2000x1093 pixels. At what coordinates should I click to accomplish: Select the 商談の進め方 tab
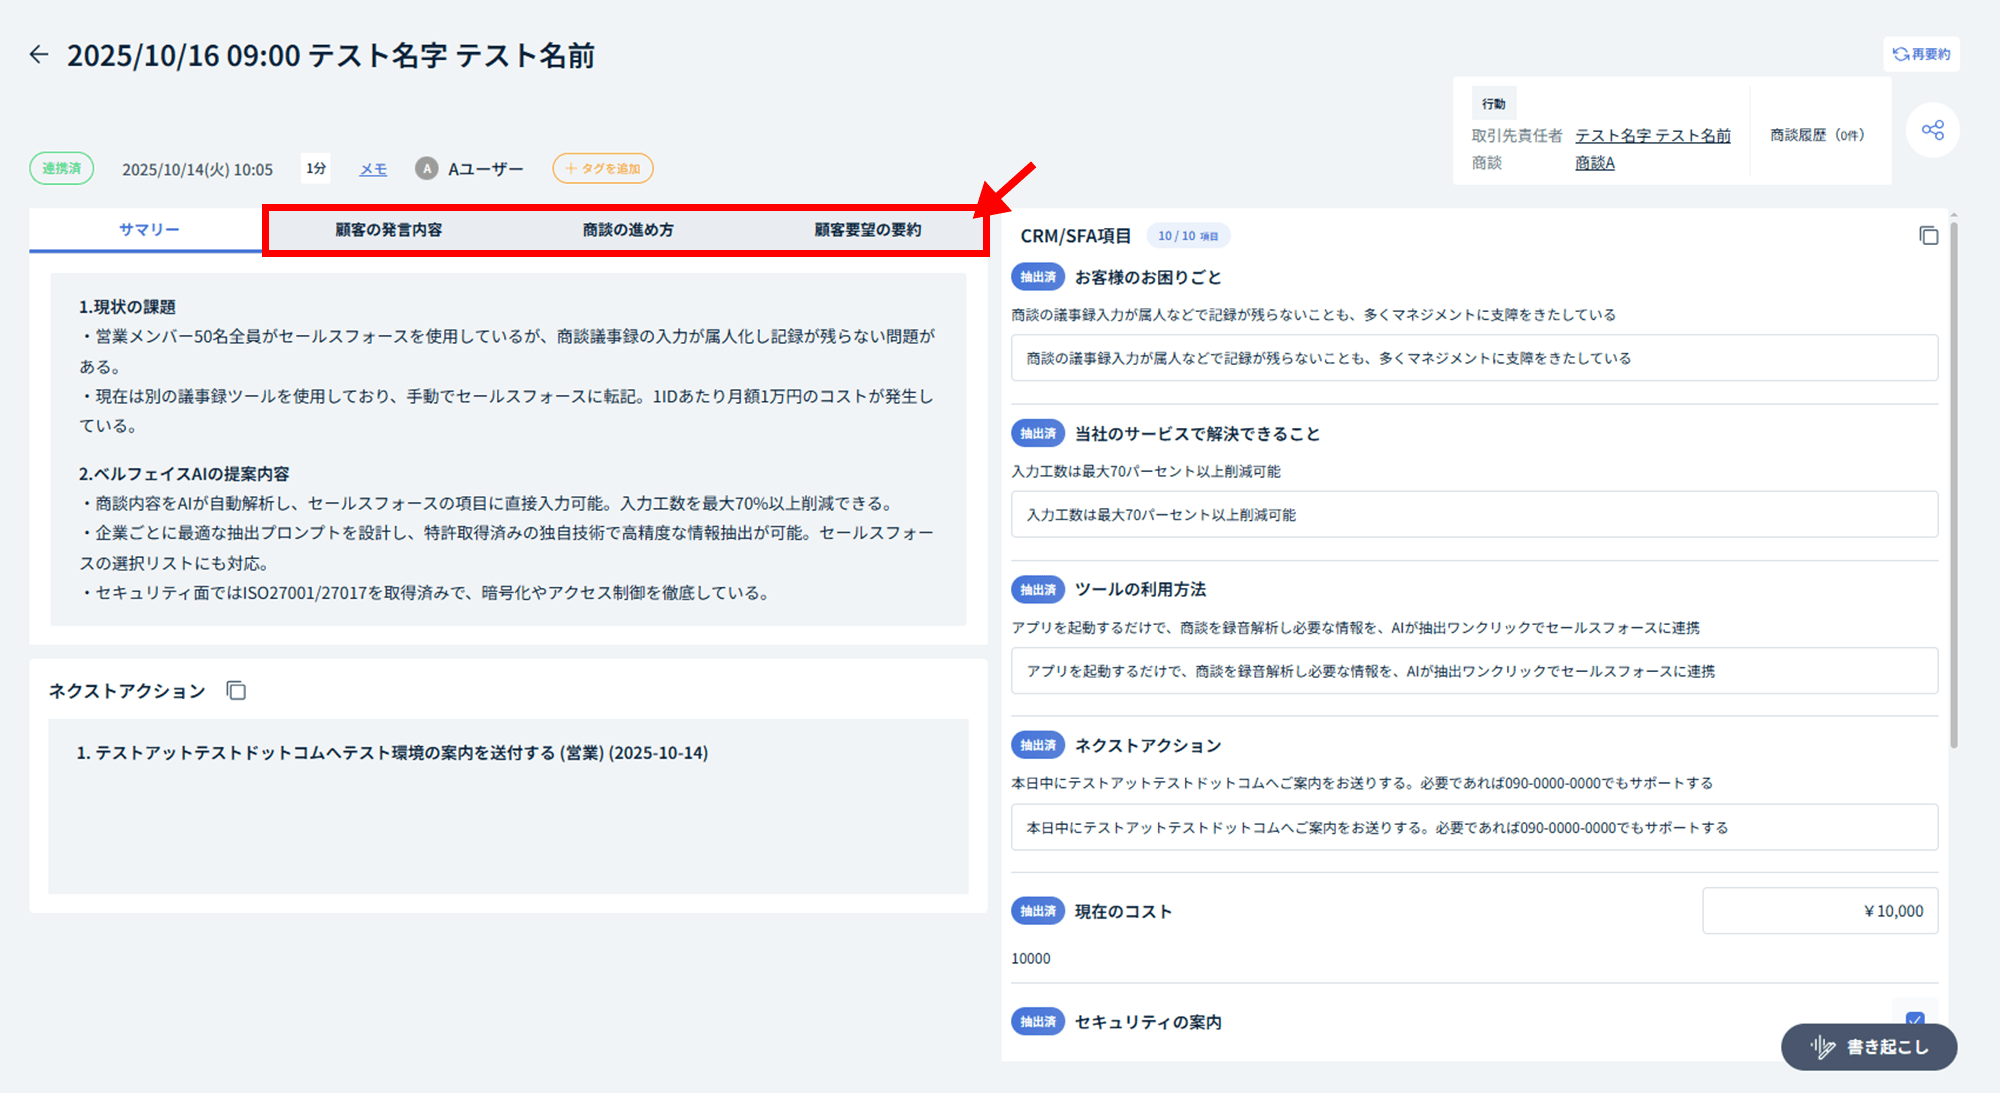[x=628, y=230]
